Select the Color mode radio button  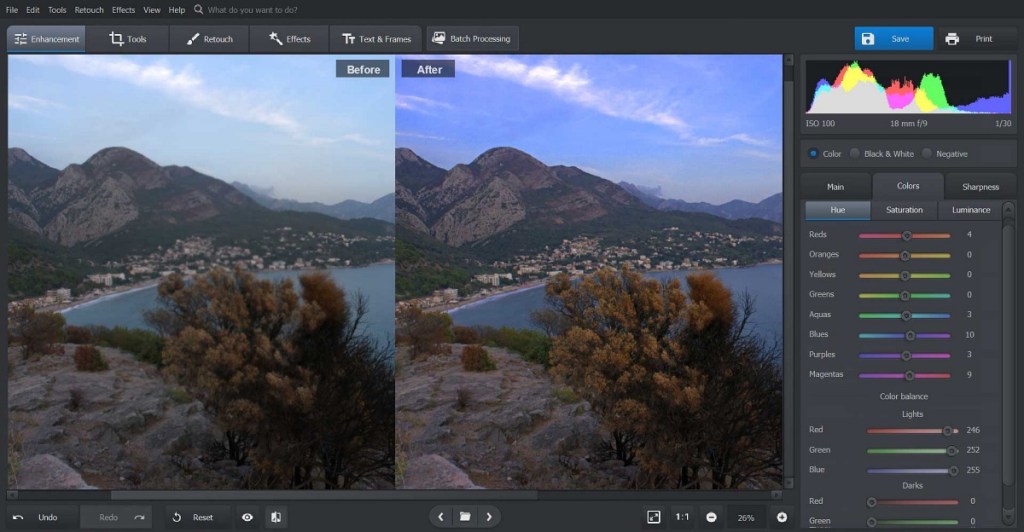pos(813,154)
